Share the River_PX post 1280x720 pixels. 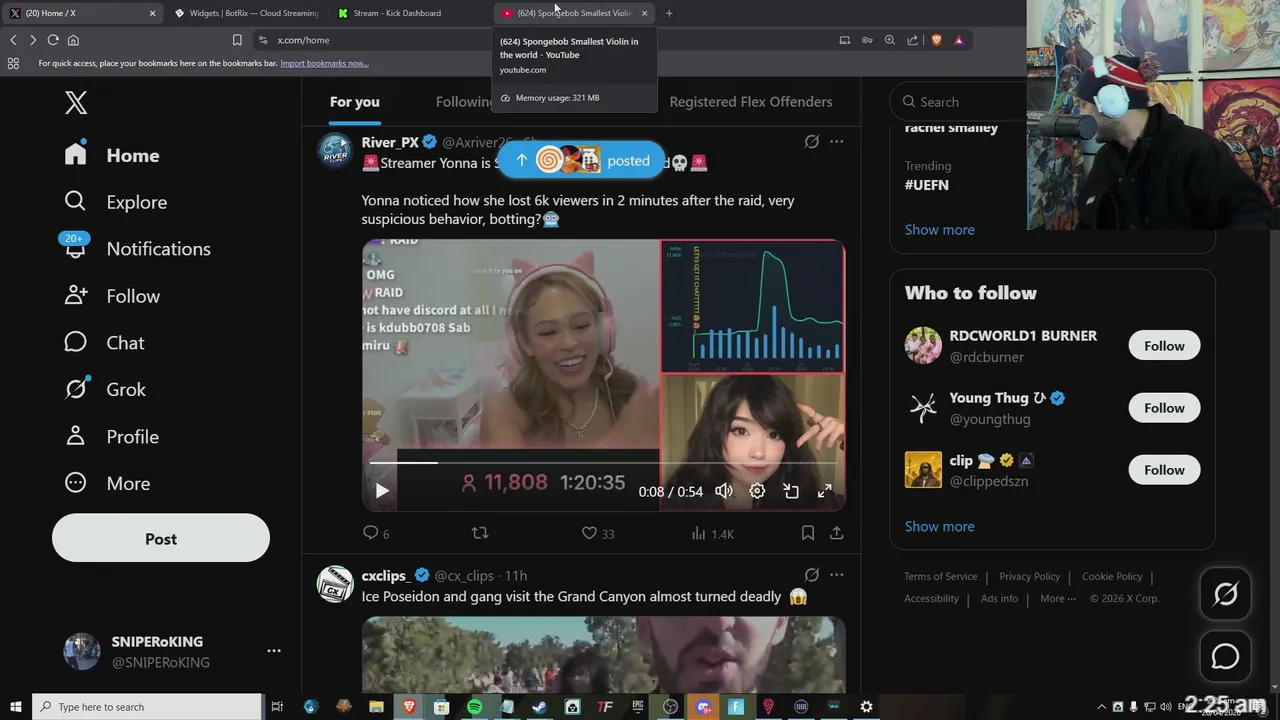(x=837, y=534)
